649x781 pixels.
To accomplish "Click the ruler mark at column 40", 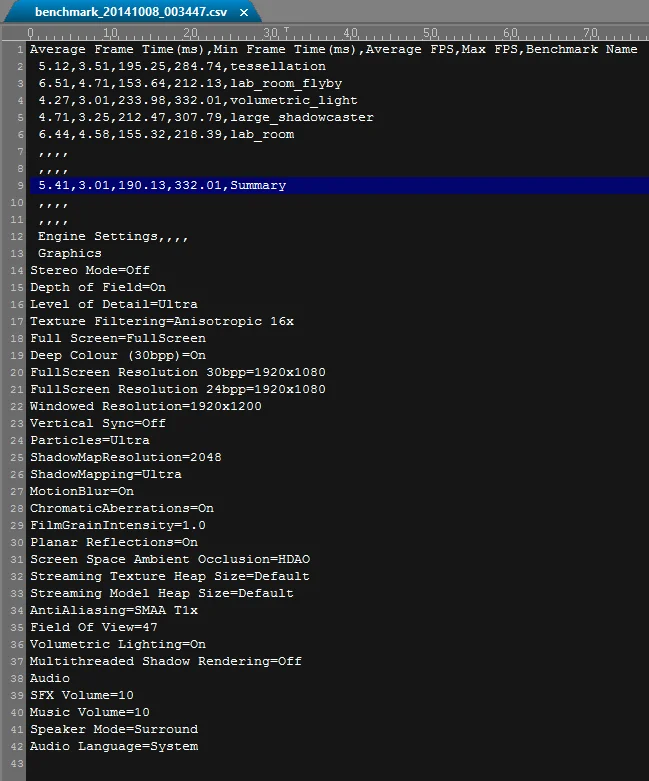I will pos(350,33).
